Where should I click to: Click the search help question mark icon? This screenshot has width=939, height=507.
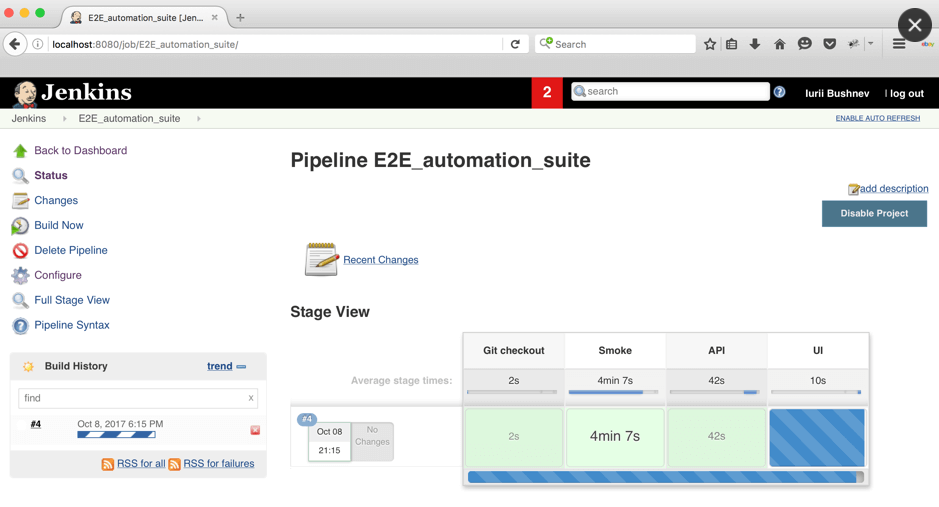(779, 92)
